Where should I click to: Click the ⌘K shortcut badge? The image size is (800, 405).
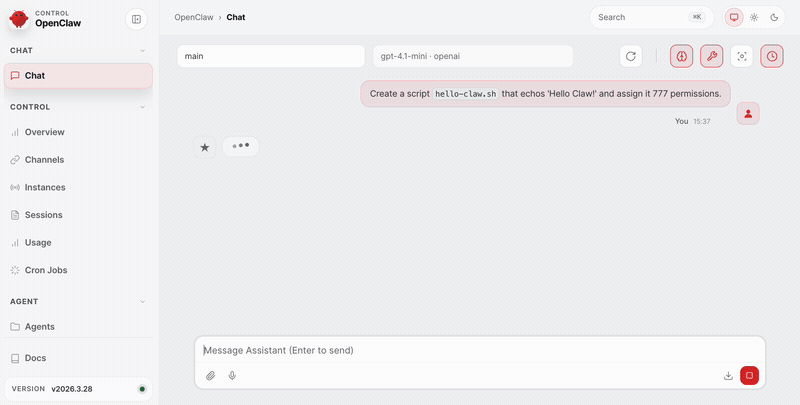tap(697, 17)
